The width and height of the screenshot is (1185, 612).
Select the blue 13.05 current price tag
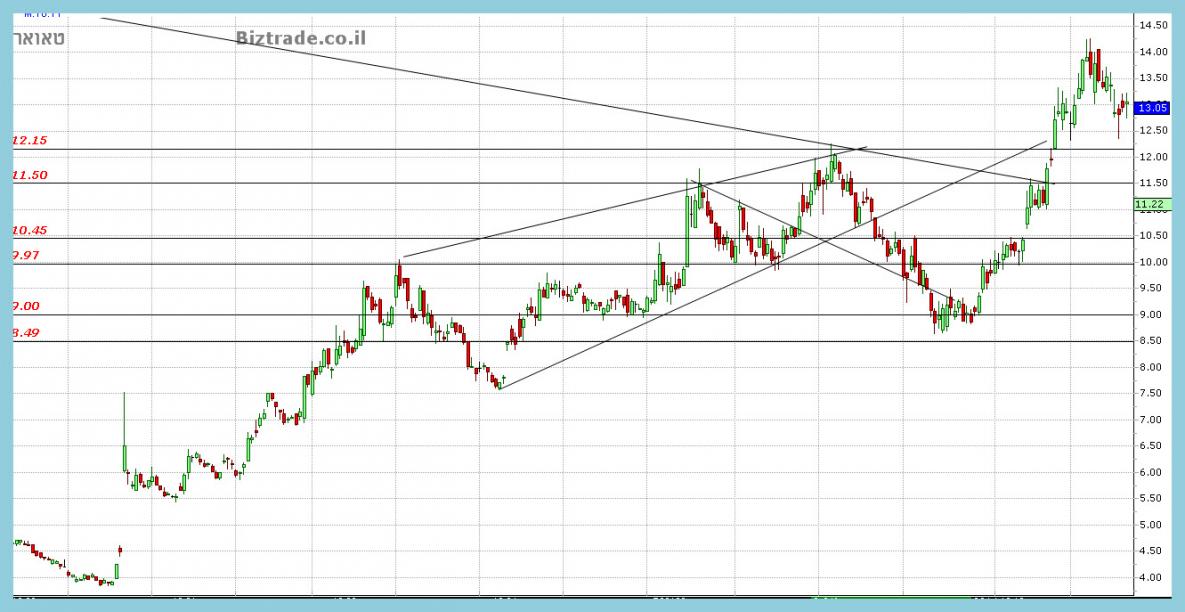pos(1152,108)
